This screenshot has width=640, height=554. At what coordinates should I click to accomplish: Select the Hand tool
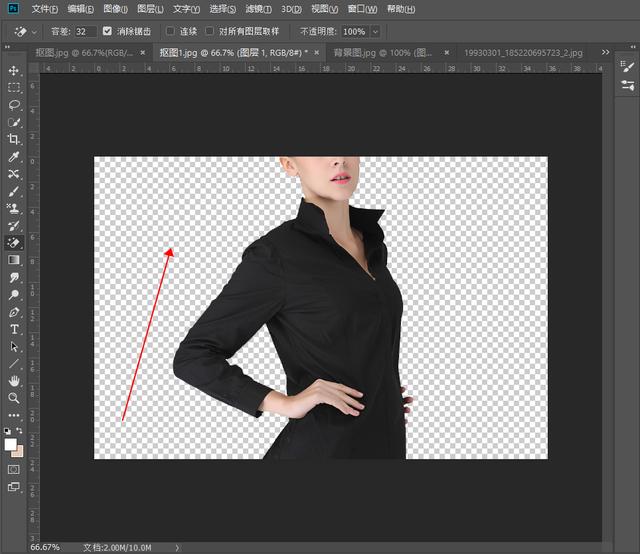pos(14,381)
